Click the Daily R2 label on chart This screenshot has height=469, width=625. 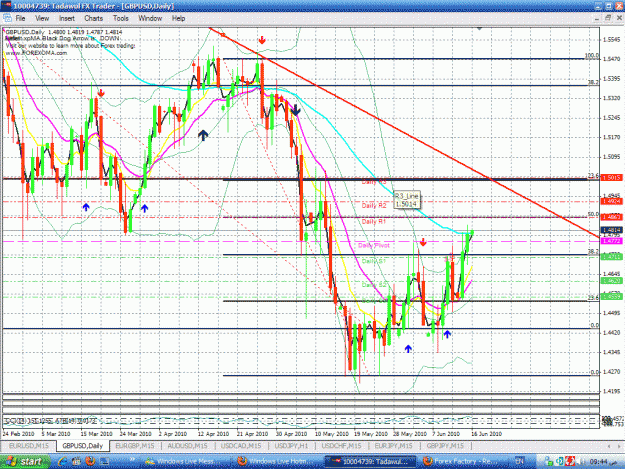click(374, 206)
